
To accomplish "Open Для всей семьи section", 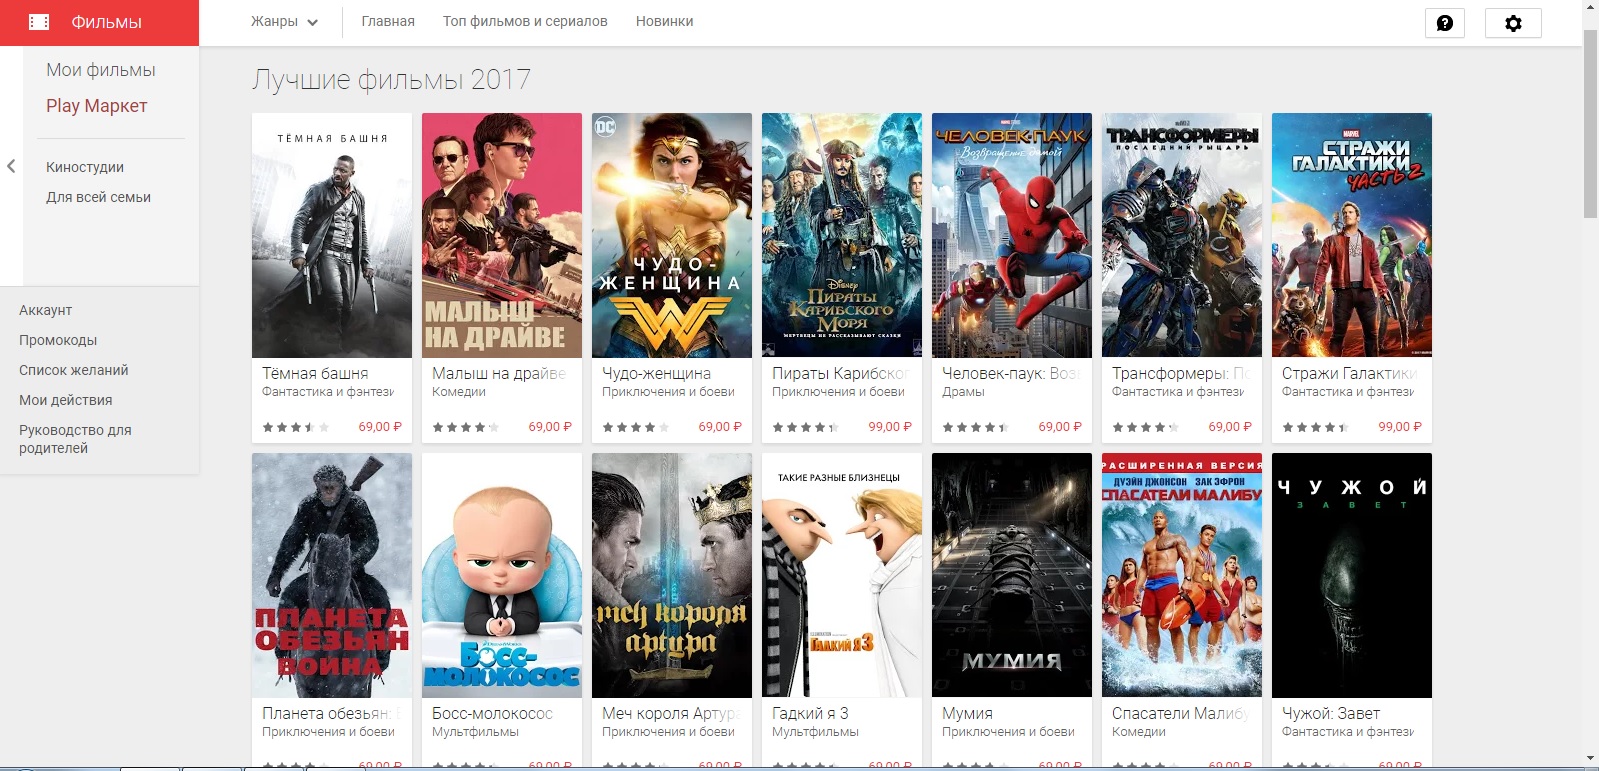I will 98,197.
